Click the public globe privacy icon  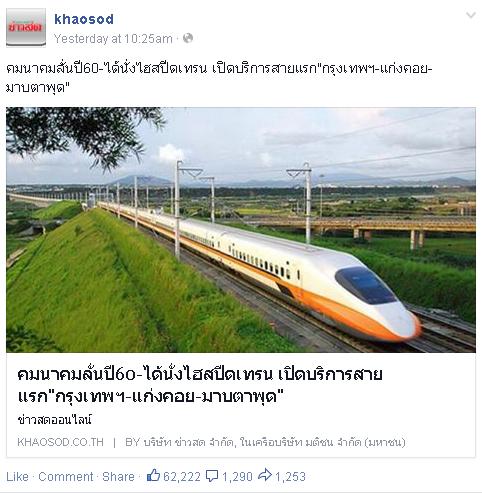[188, 38]
